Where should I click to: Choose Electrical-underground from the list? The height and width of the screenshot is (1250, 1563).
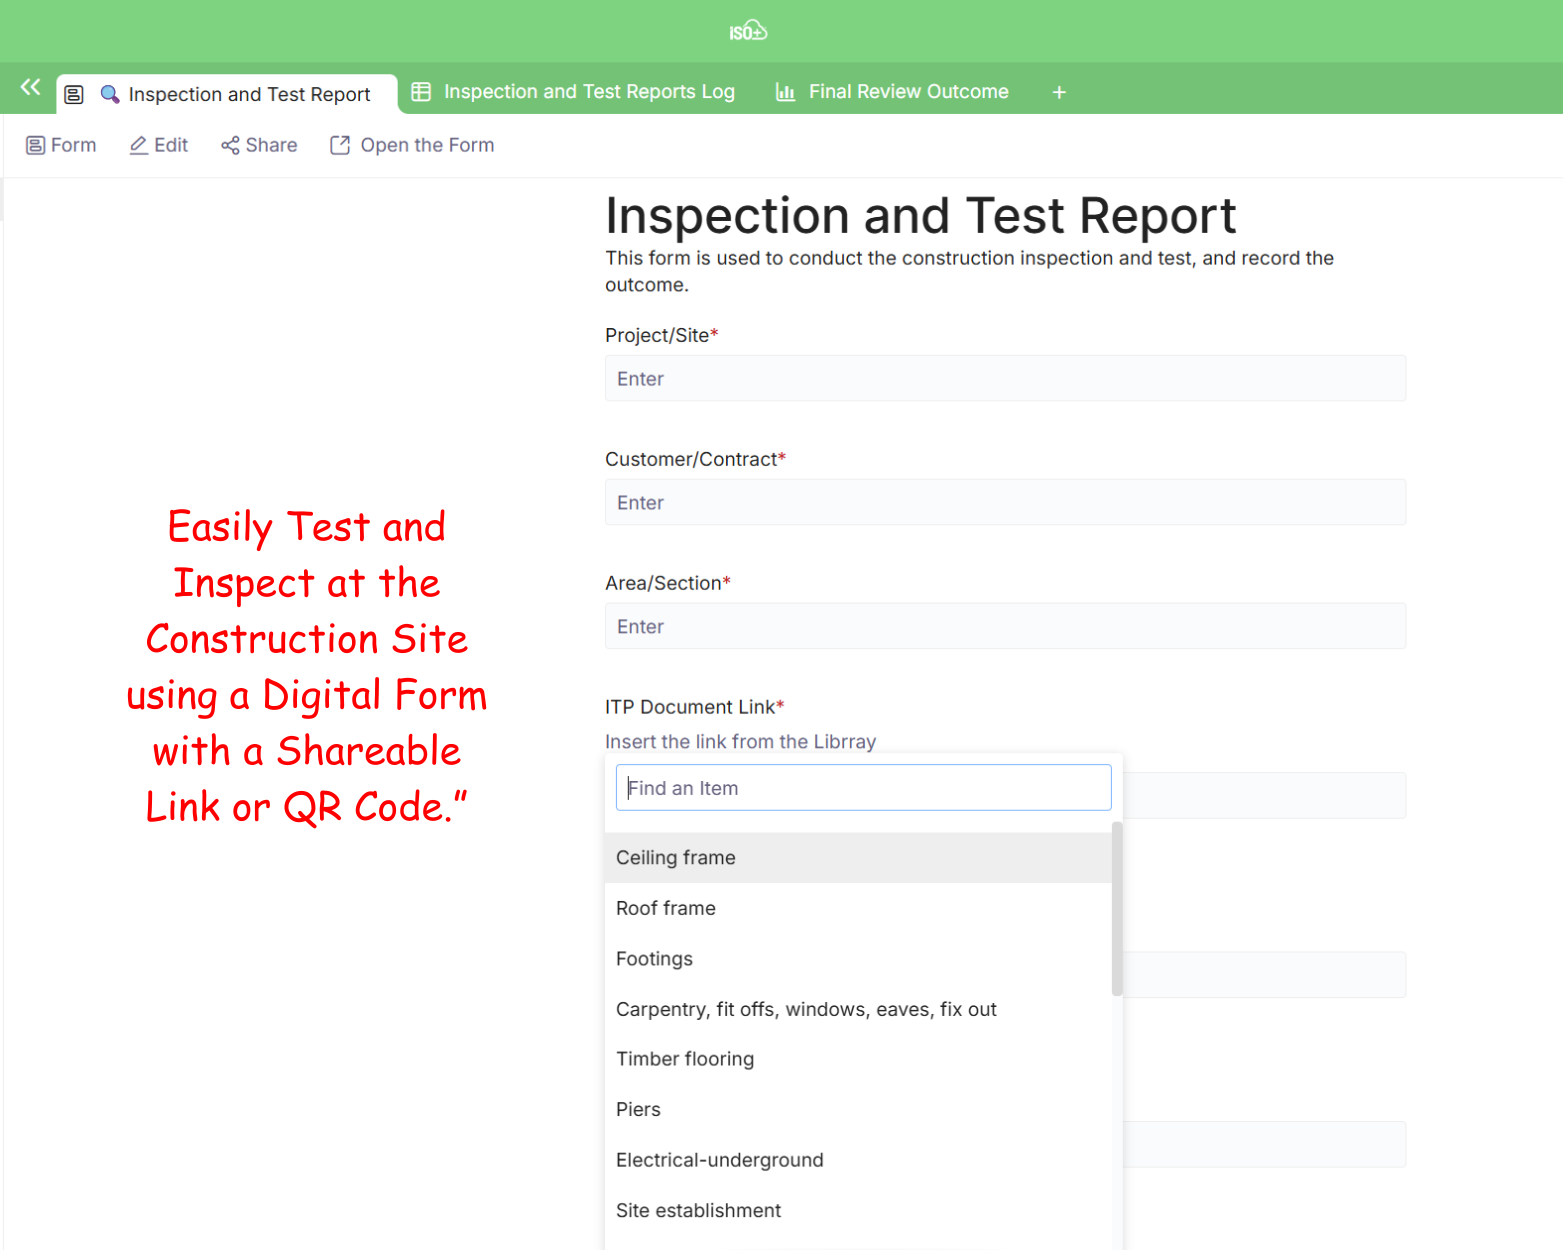pyautogui.click(x=719, y=1160)
